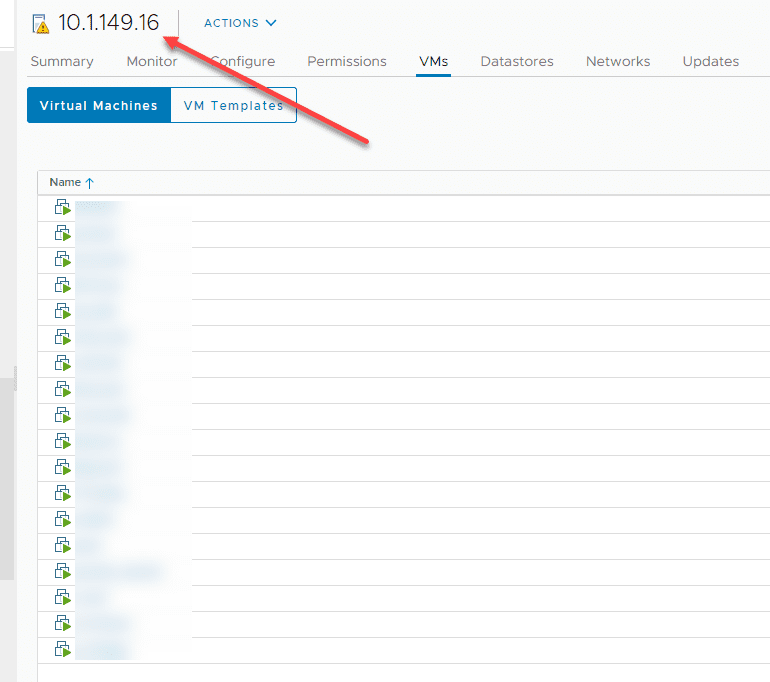Switch to the Summary tab
This screenshot has height=682, width=770.
pyautogui.click(x=62, y=61)
